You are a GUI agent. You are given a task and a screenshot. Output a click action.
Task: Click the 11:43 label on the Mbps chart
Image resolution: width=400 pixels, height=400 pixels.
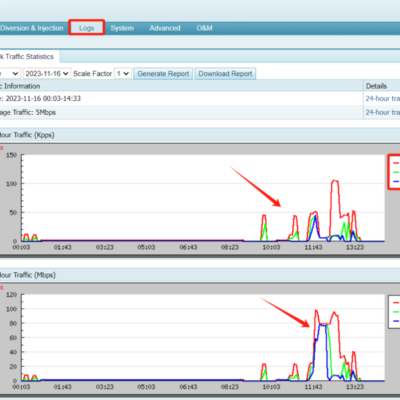tap(313, 387)
